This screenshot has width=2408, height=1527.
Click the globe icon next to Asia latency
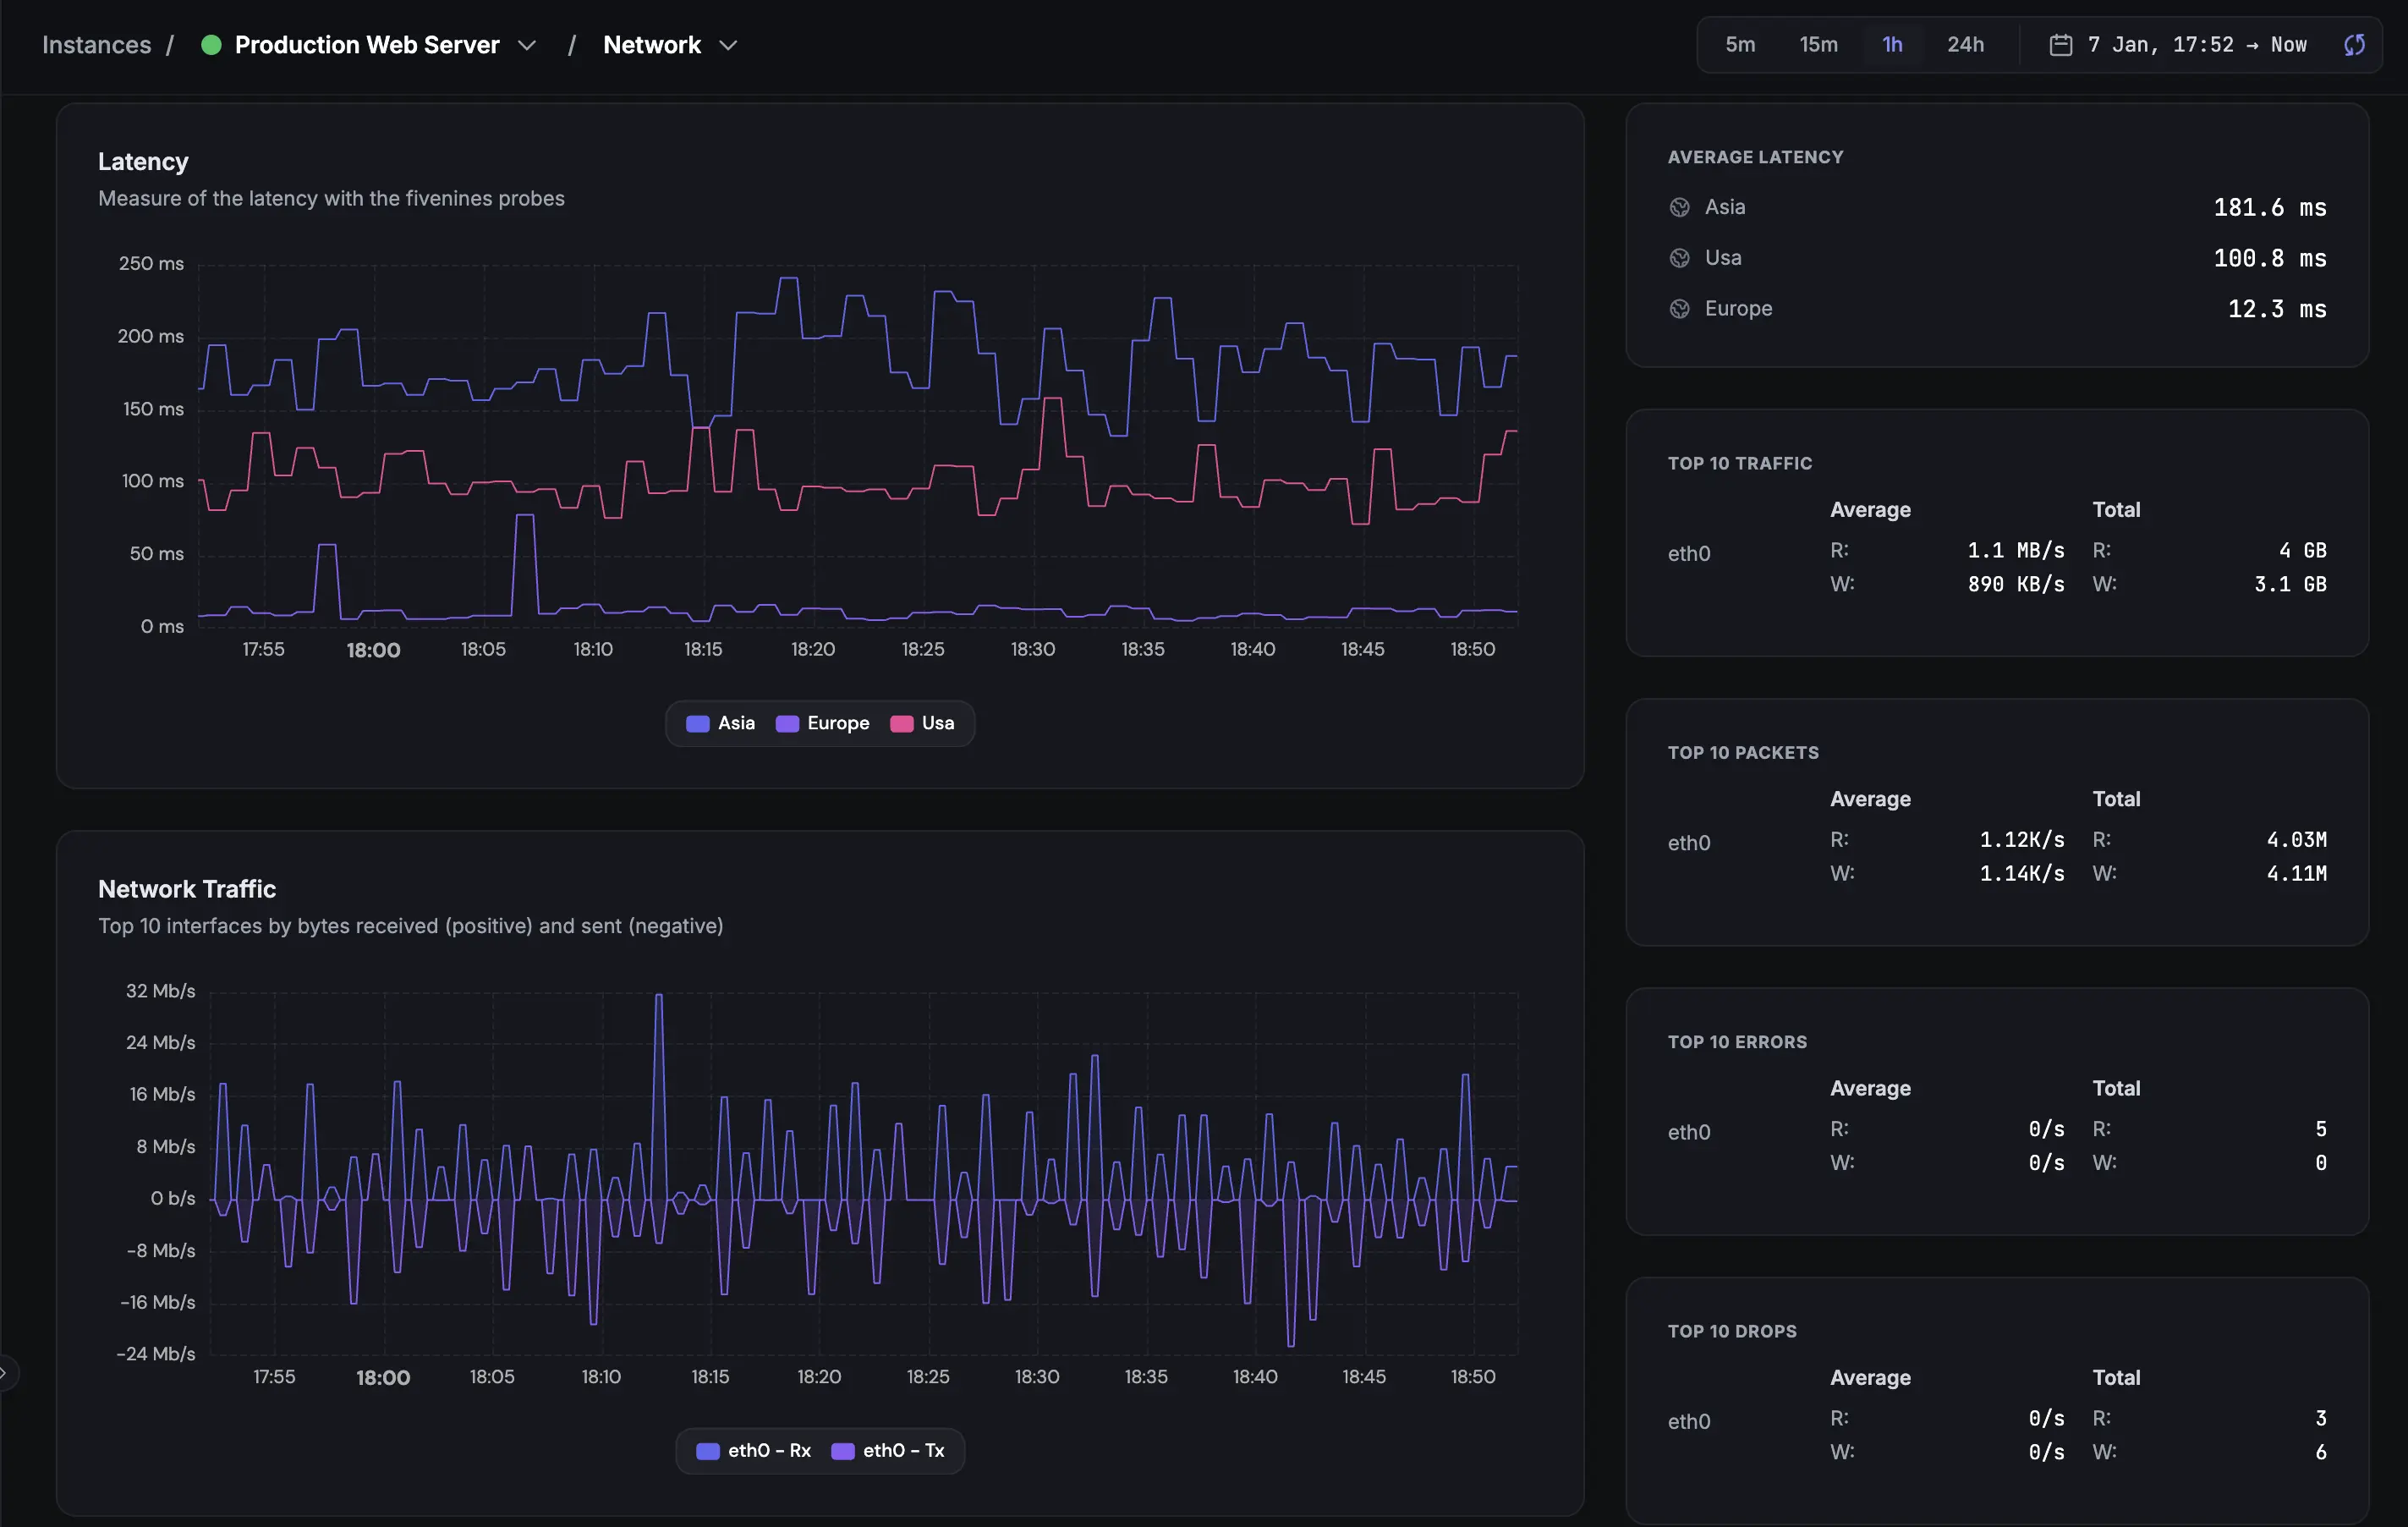tap(1679, 207)
